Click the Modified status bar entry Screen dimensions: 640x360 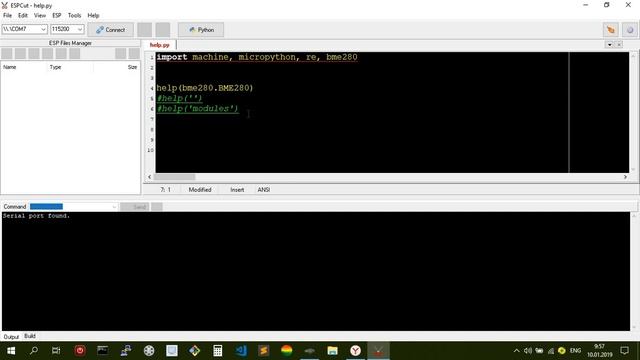[x=200, y=190]
